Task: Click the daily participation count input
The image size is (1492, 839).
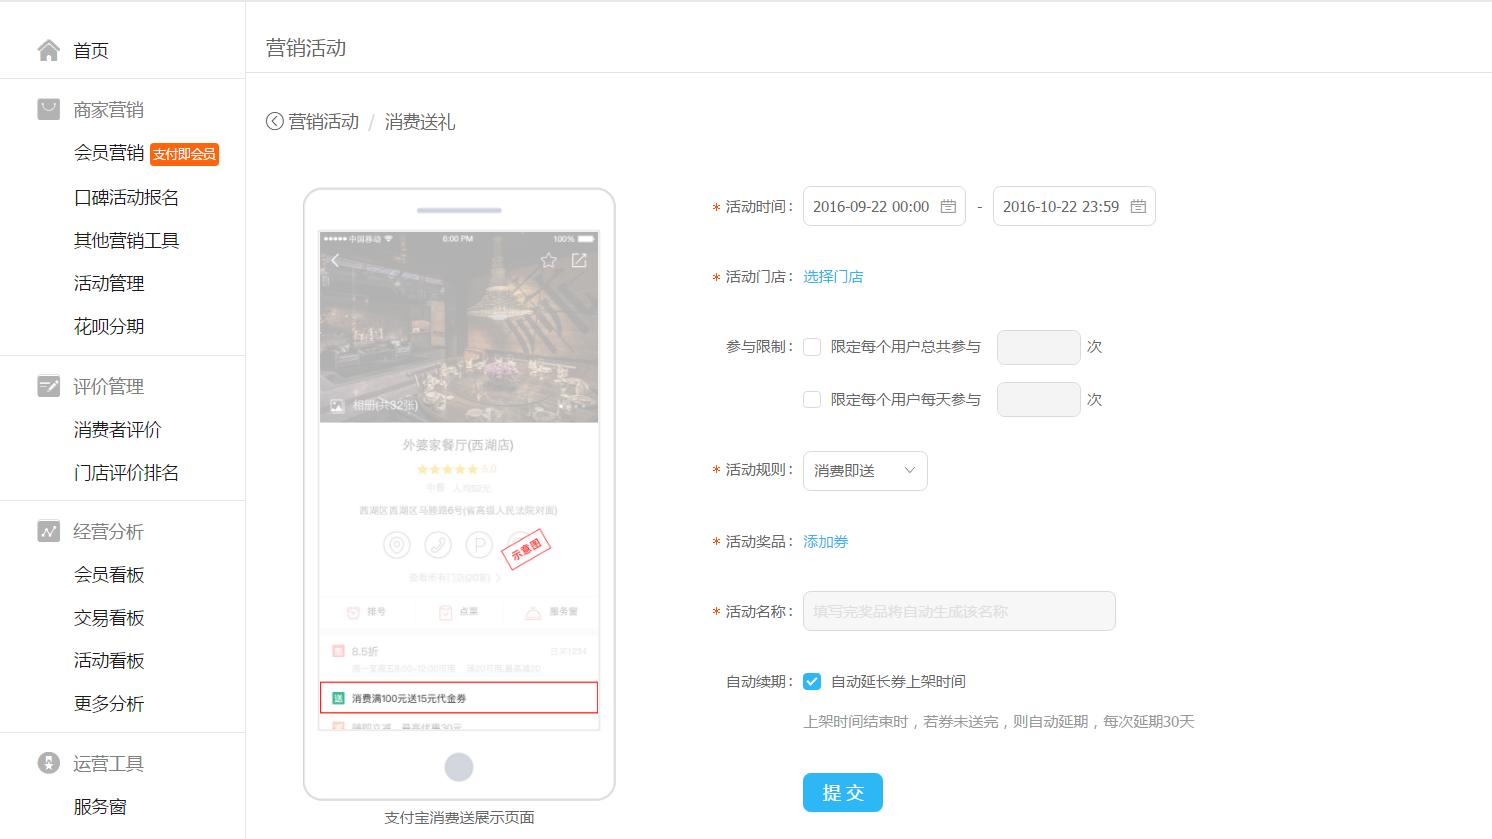Action: pos(1039,399)
